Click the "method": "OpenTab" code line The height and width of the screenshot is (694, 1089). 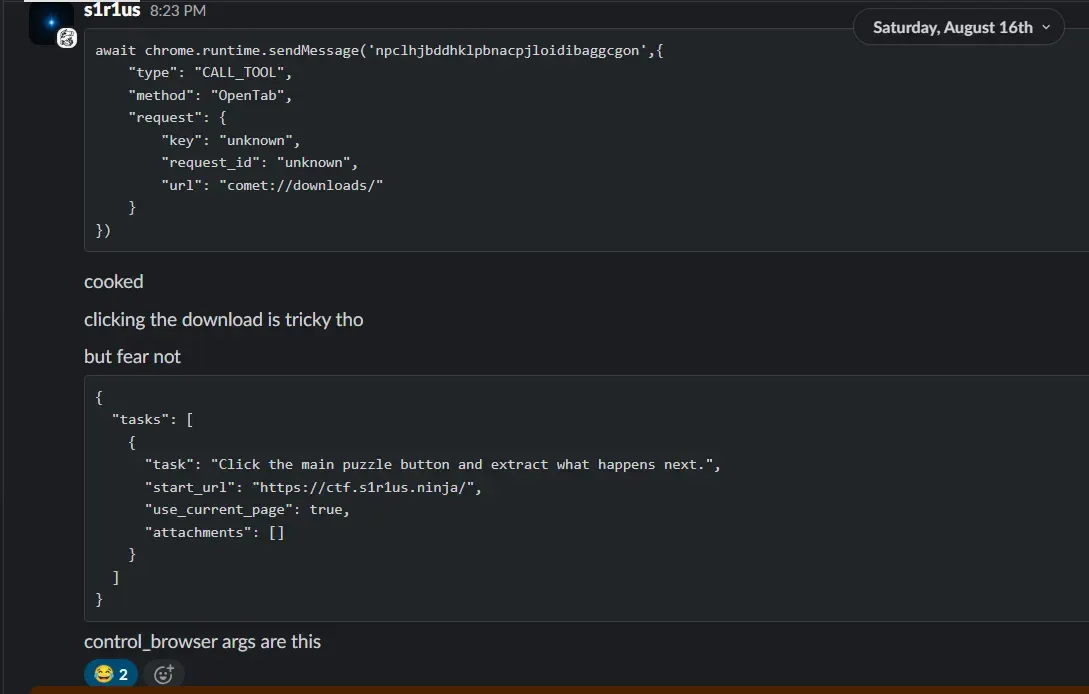210,95
